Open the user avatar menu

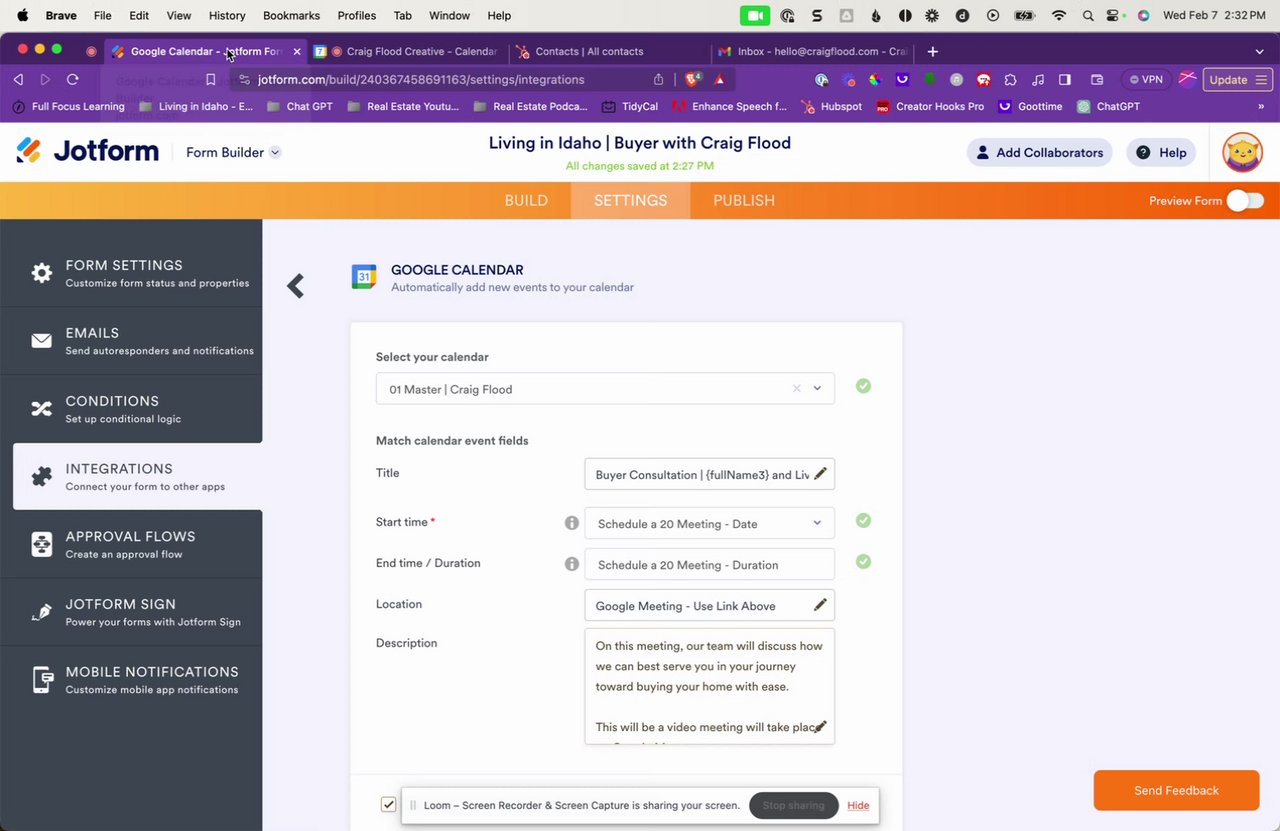[1242, 152]
